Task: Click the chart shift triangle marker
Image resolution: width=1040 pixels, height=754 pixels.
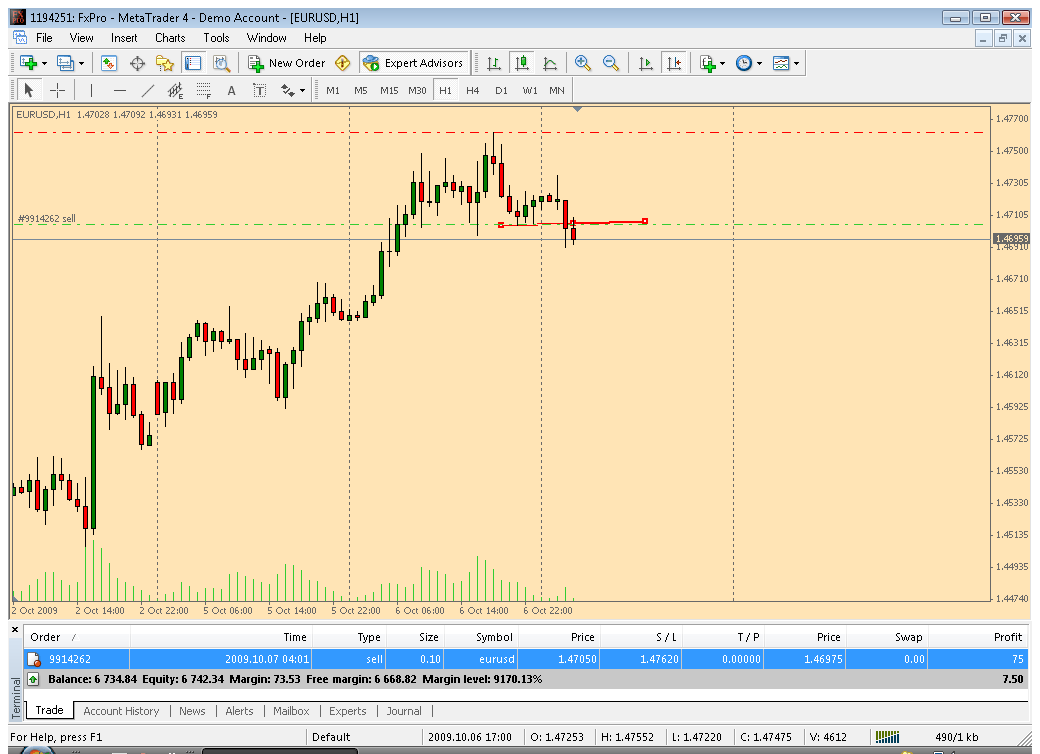Action: tap(578, 109)
